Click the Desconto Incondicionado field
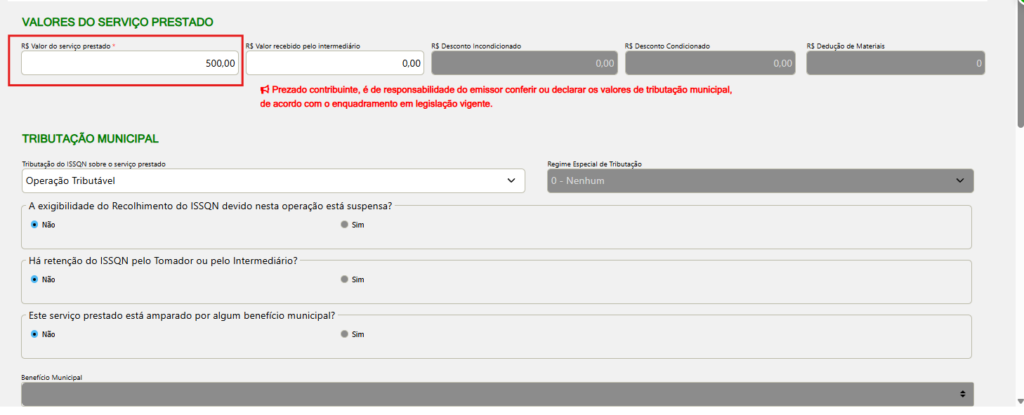Viewport: 1024px width, 415px height. click(x=523, y=63)
